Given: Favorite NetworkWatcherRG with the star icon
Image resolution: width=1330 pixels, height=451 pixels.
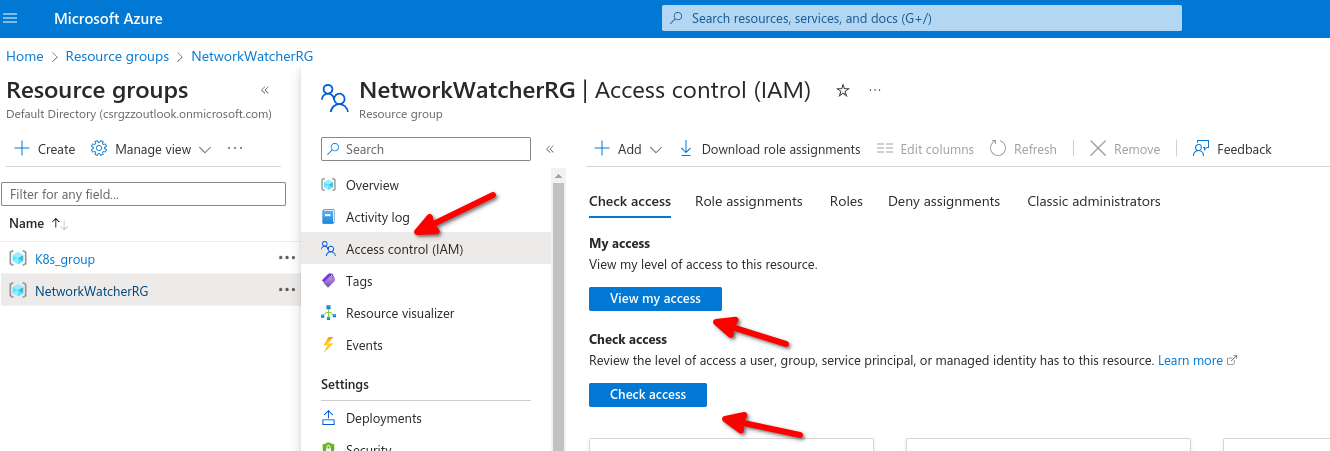Looking at the screenshot, I should click(843, 91).
